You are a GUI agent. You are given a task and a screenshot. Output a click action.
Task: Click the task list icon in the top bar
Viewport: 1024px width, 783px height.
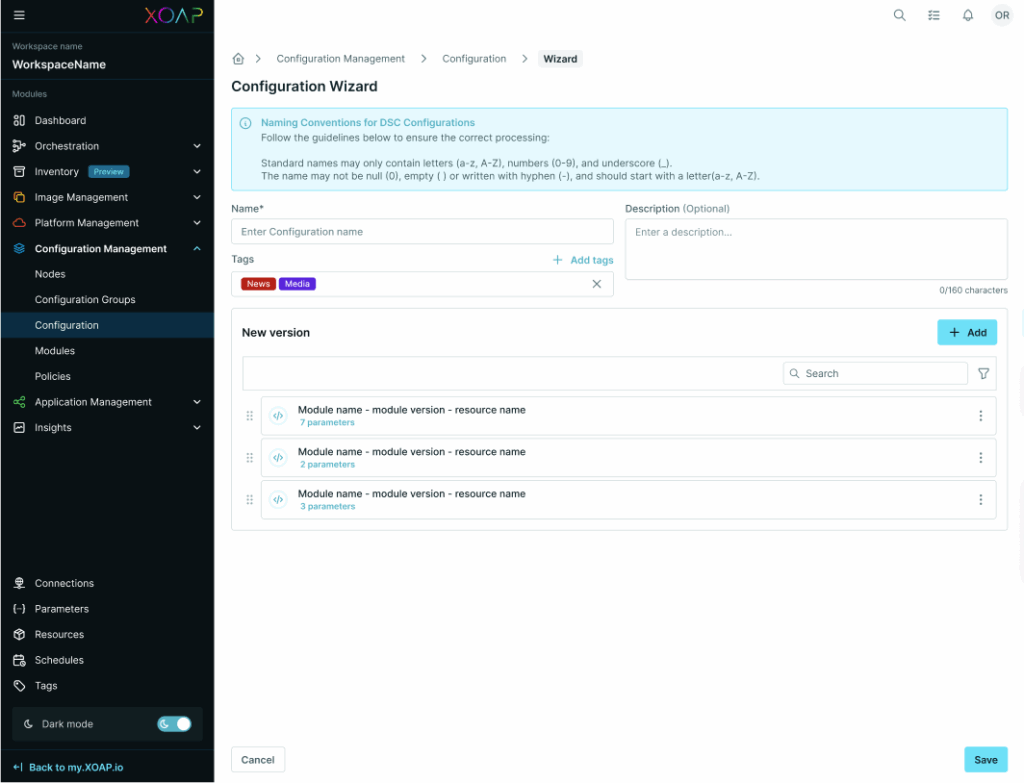click(x=934, y=15)
